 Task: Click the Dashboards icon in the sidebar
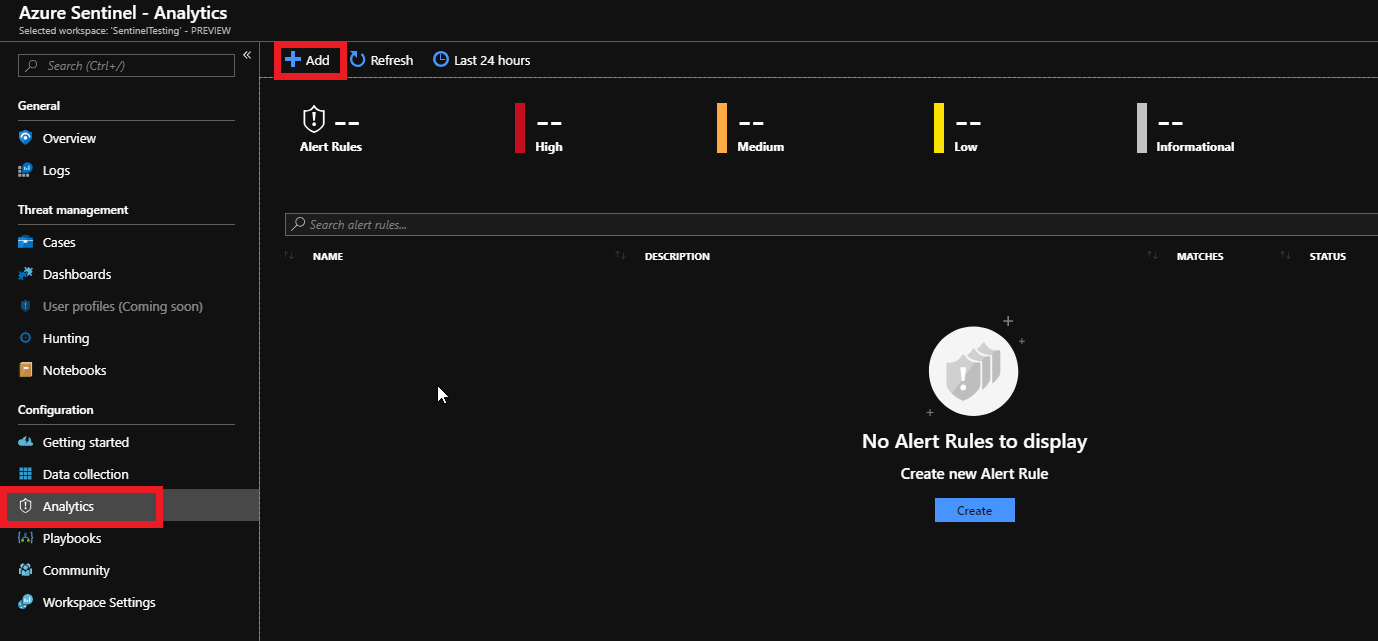click(x=26, y=274)
